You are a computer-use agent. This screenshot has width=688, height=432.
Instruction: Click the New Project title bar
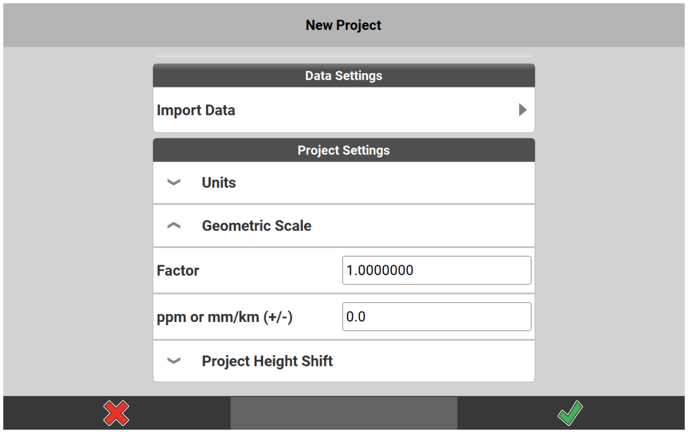tap(343, 25)
